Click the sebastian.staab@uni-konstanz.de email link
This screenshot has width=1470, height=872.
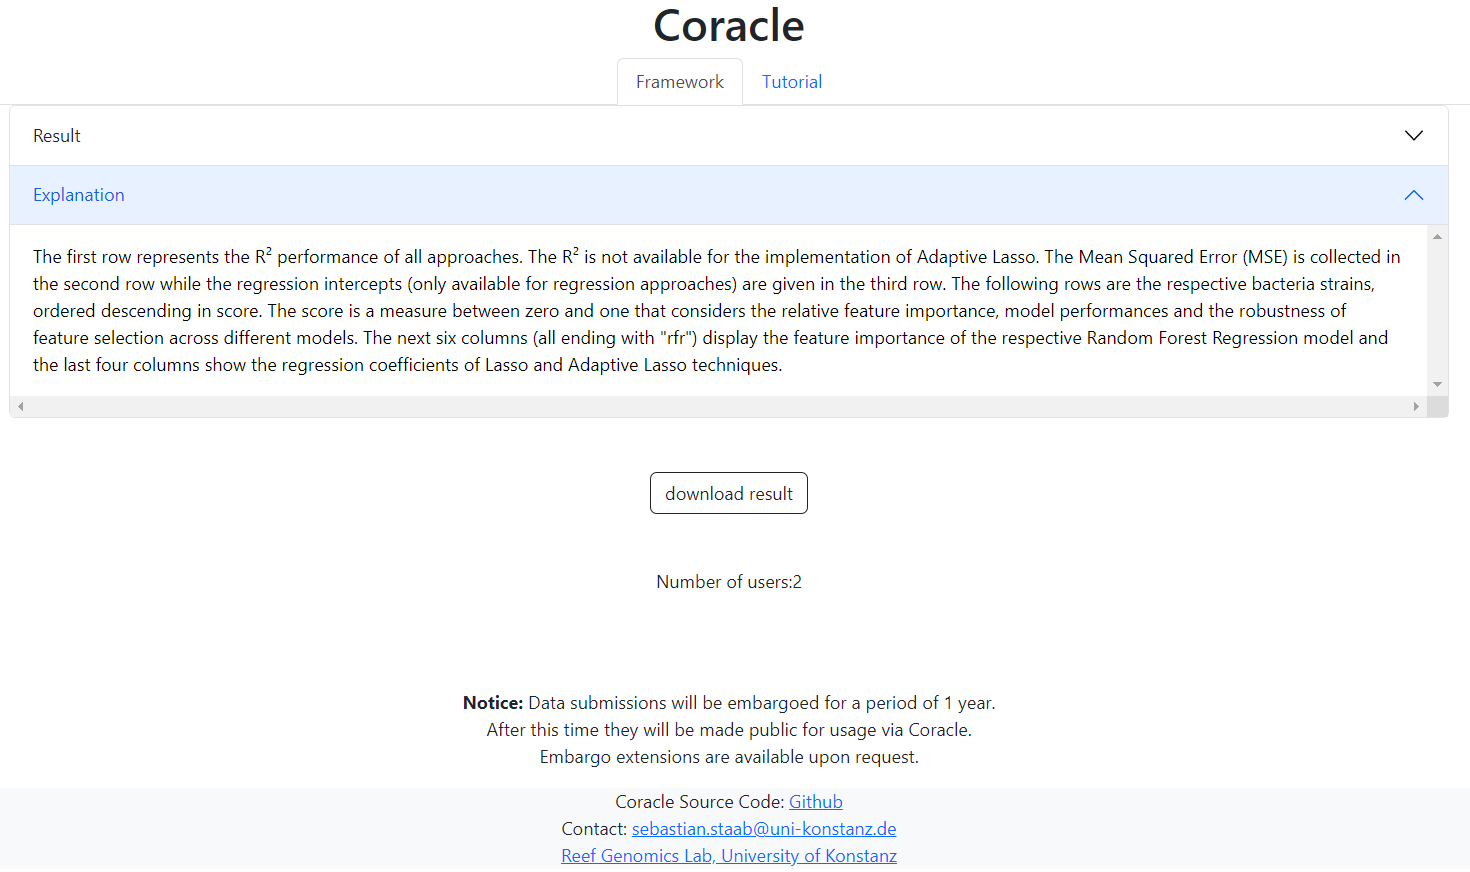[x=764, y=829]
